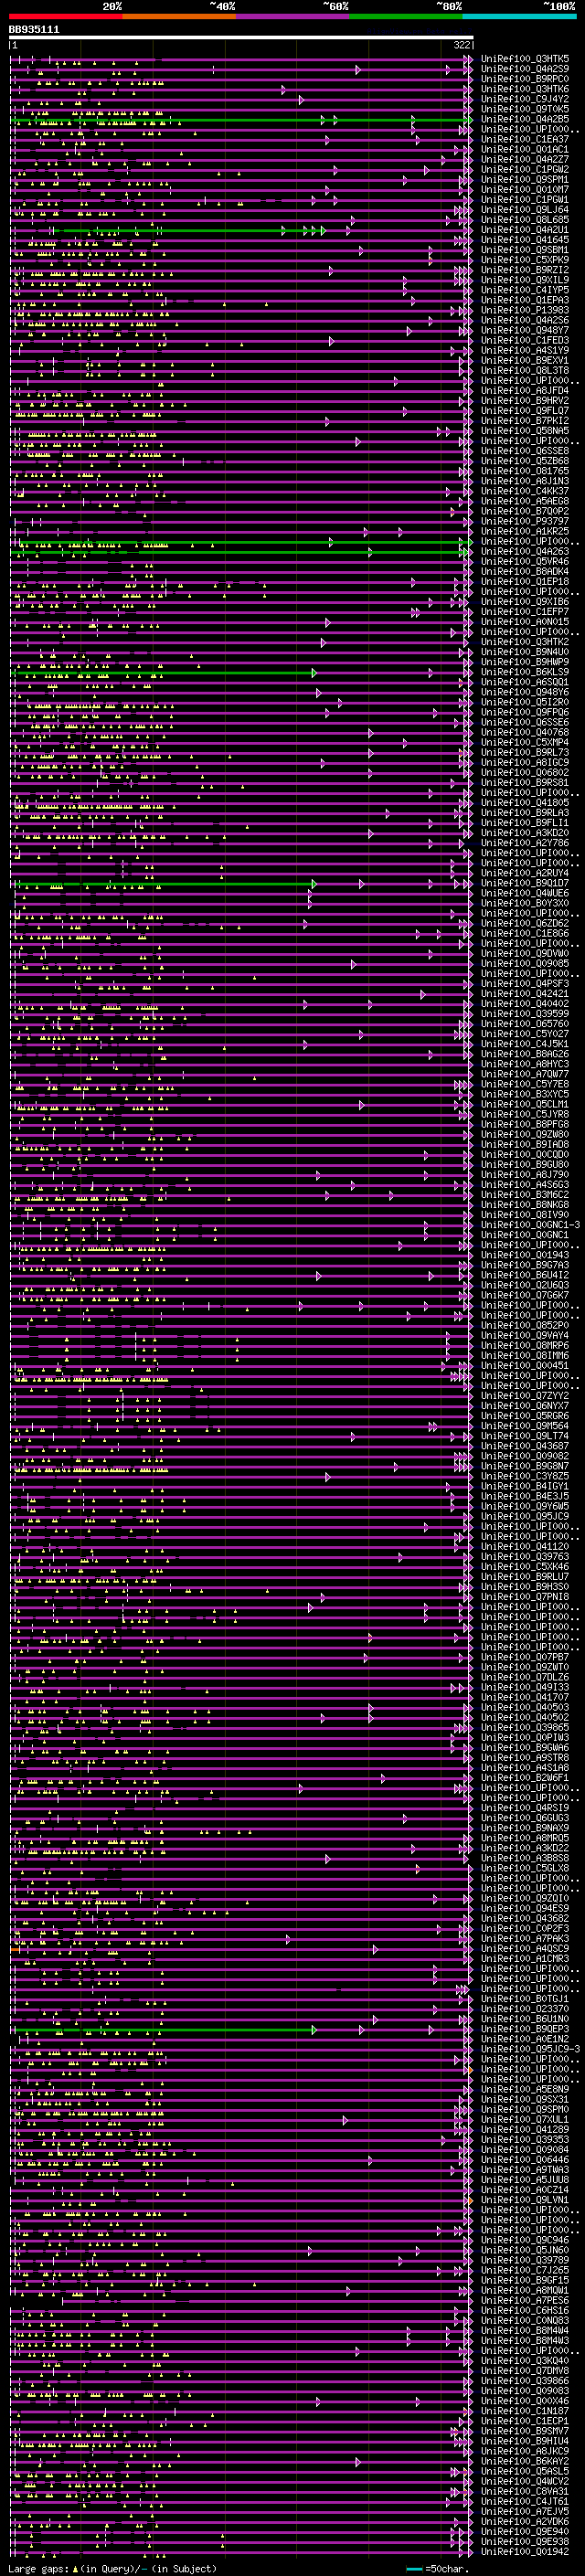Open the UniRef100_A7QW77 hit
Screen dimensions: 585x2576
click(525, 1074)
